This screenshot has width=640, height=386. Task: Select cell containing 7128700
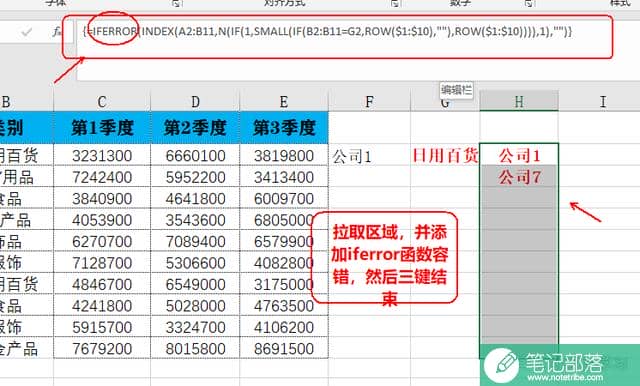click(102, 263)
